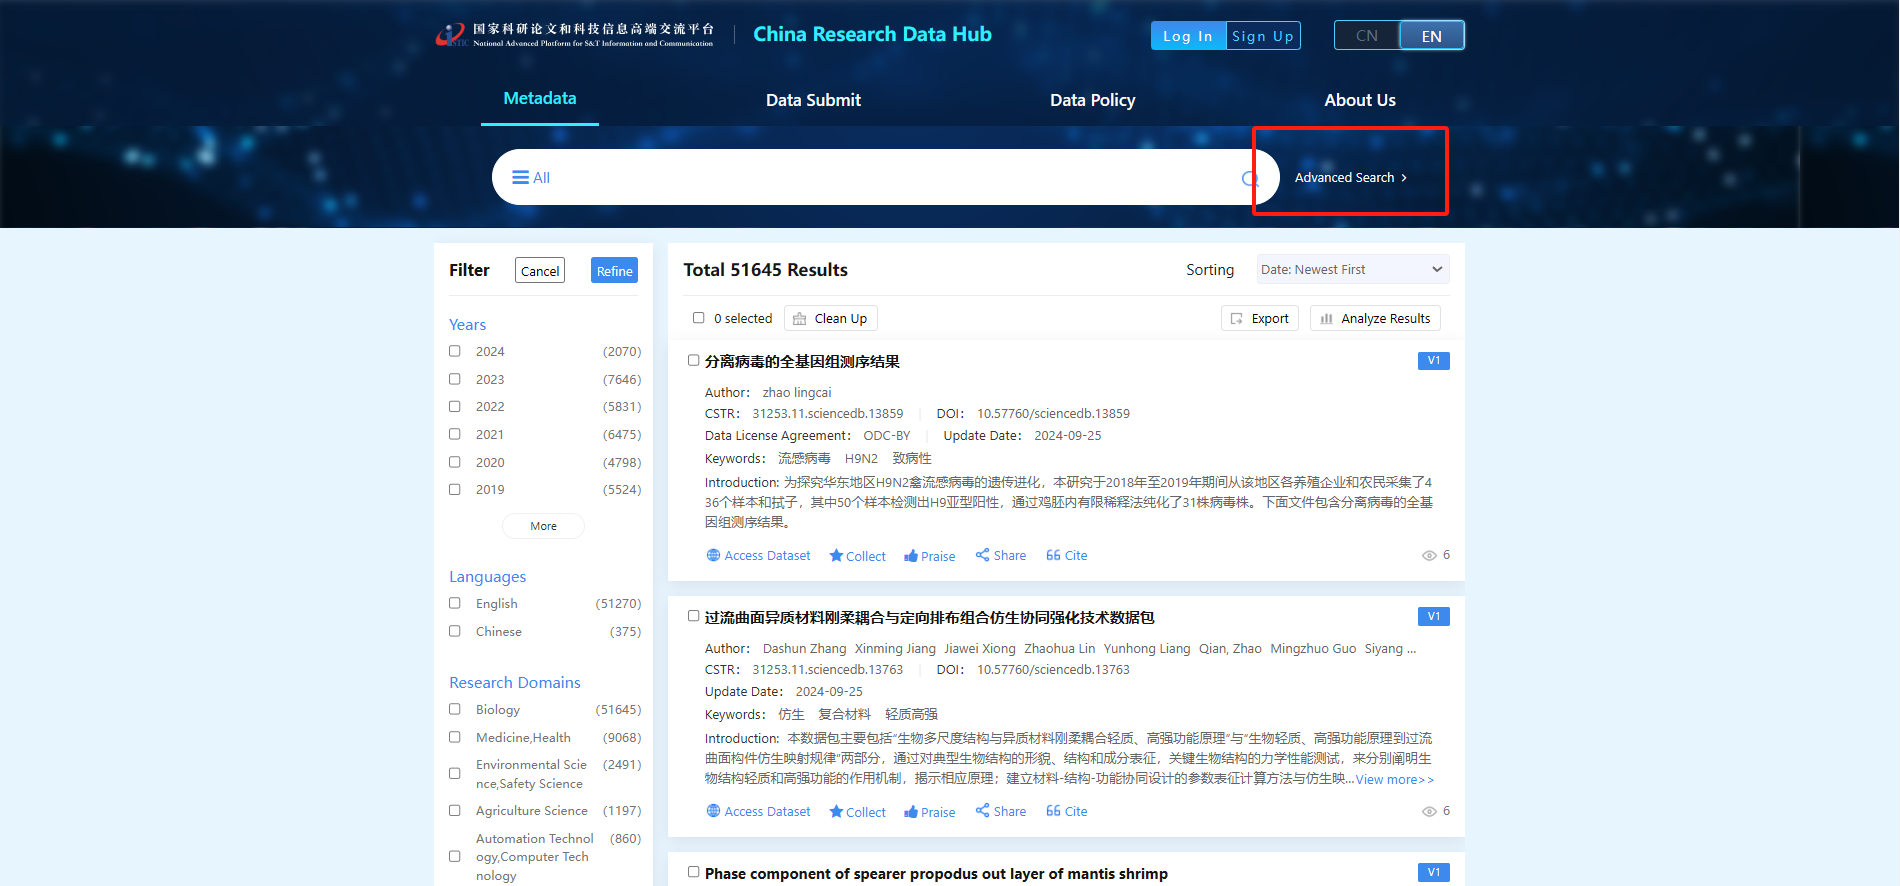Tick the Medicine,Health domain checkbox

point(455,737)
